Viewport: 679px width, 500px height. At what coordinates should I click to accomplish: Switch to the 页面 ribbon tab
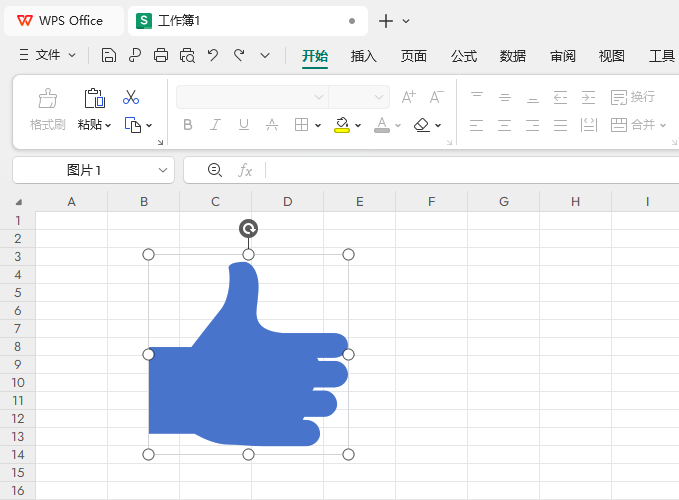point(414,56)
